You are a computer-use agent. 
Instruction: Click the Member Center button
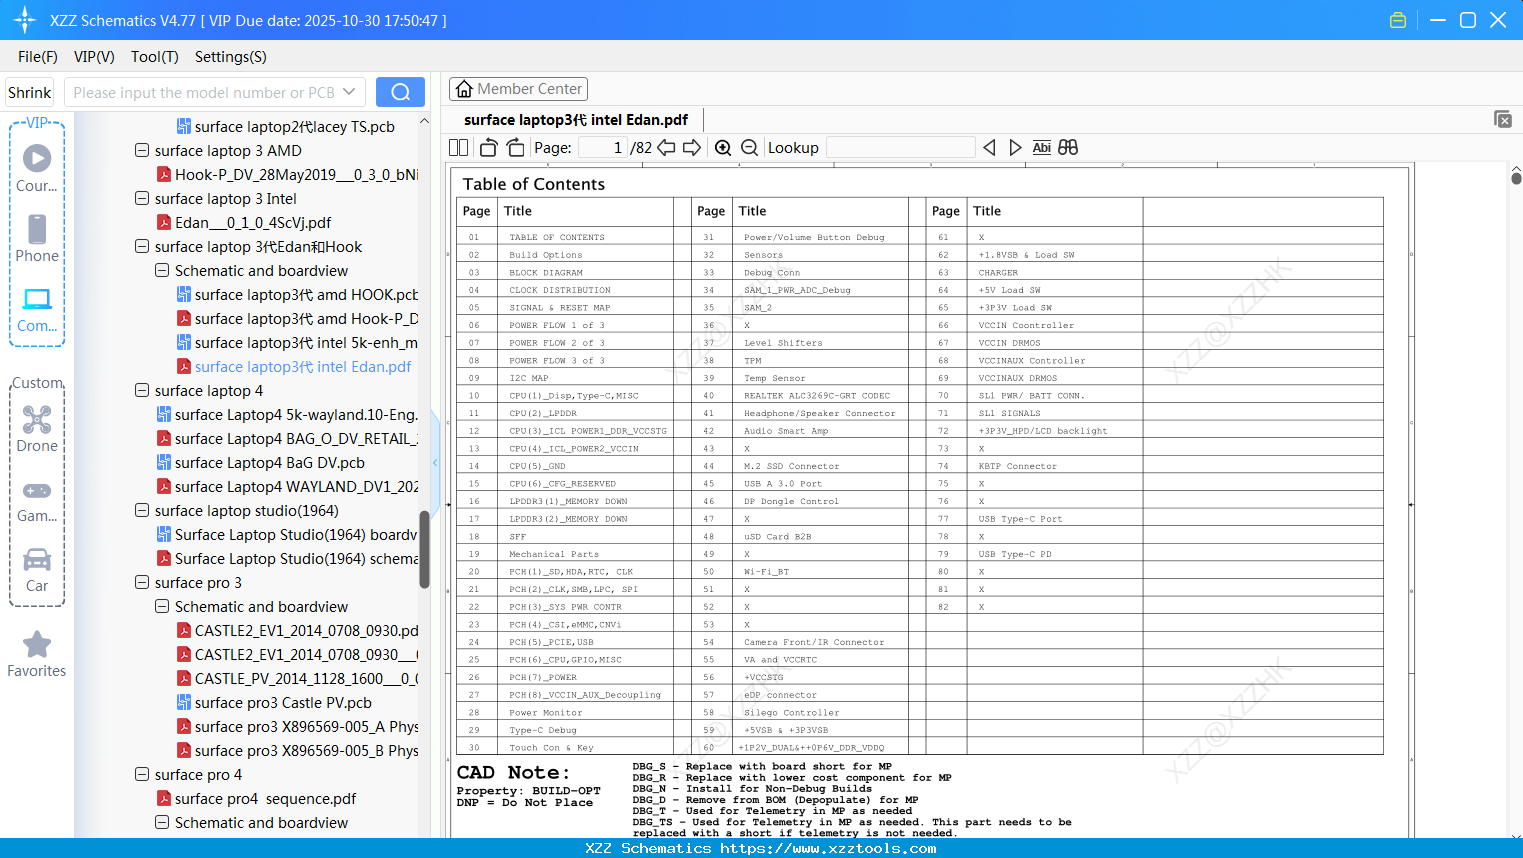tap(518, 89)
